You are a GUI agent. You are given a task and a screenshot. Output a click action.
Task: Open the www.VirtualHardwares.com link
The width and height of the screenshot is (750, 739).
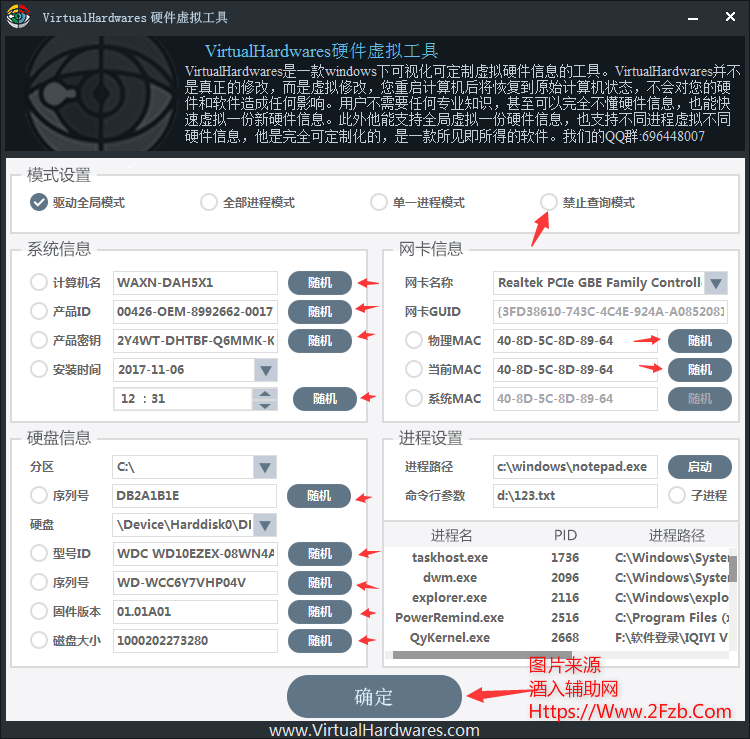point(374,730)
